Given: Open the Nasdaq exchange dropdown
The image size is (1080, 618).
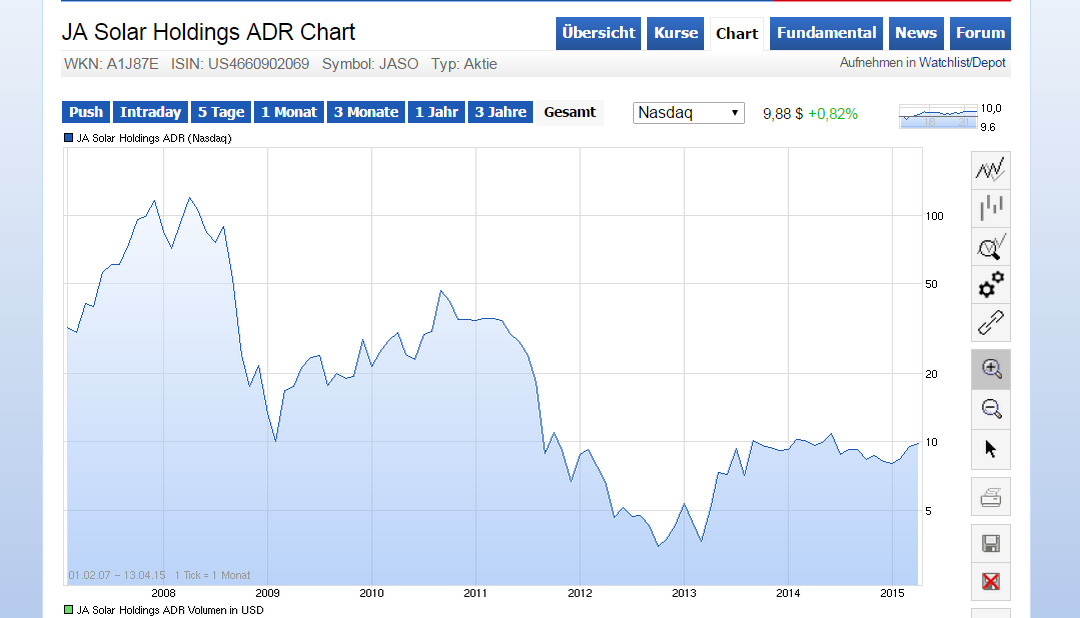Looking at the screenshot, I should (689, 113).
